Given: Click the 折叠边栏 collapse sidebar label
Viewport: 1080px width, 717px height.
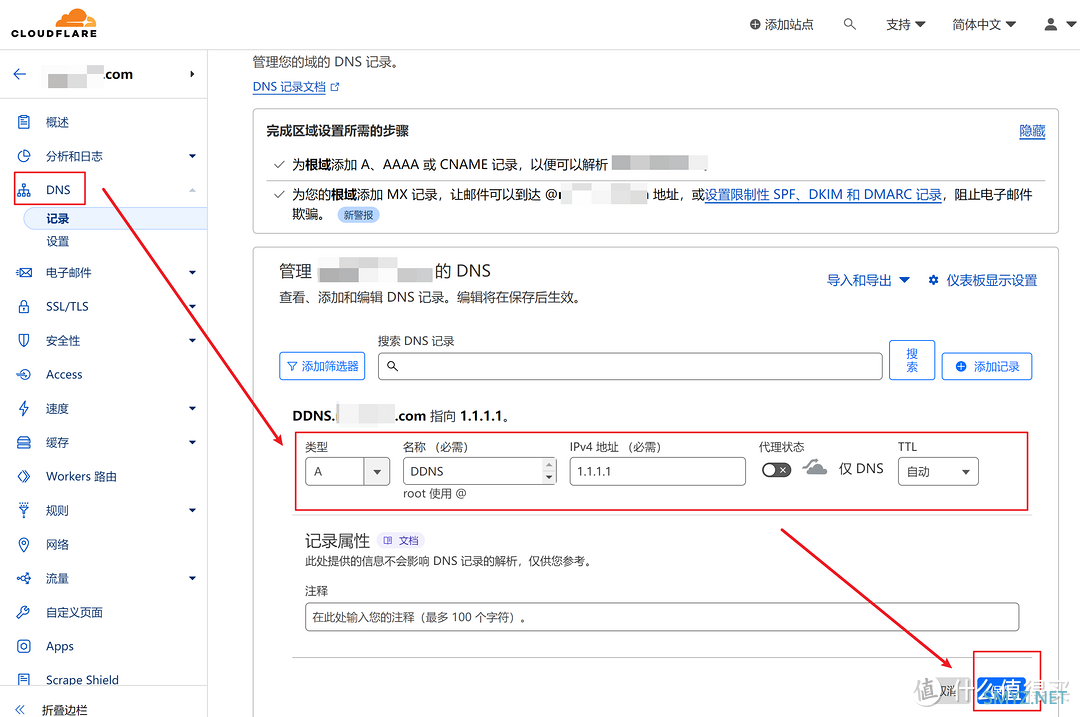Looking at the screenshot, I should pos(65,710).
